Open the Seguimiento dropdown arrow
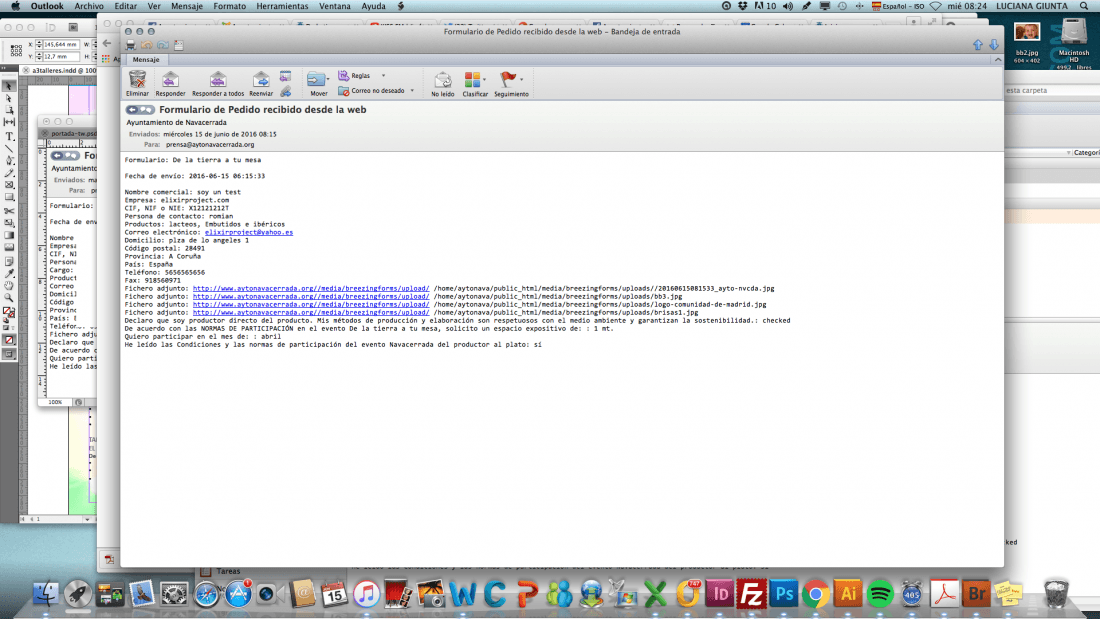Viewport: 1100px width, 619px height. pyautogui.click(x=521, y=79)
